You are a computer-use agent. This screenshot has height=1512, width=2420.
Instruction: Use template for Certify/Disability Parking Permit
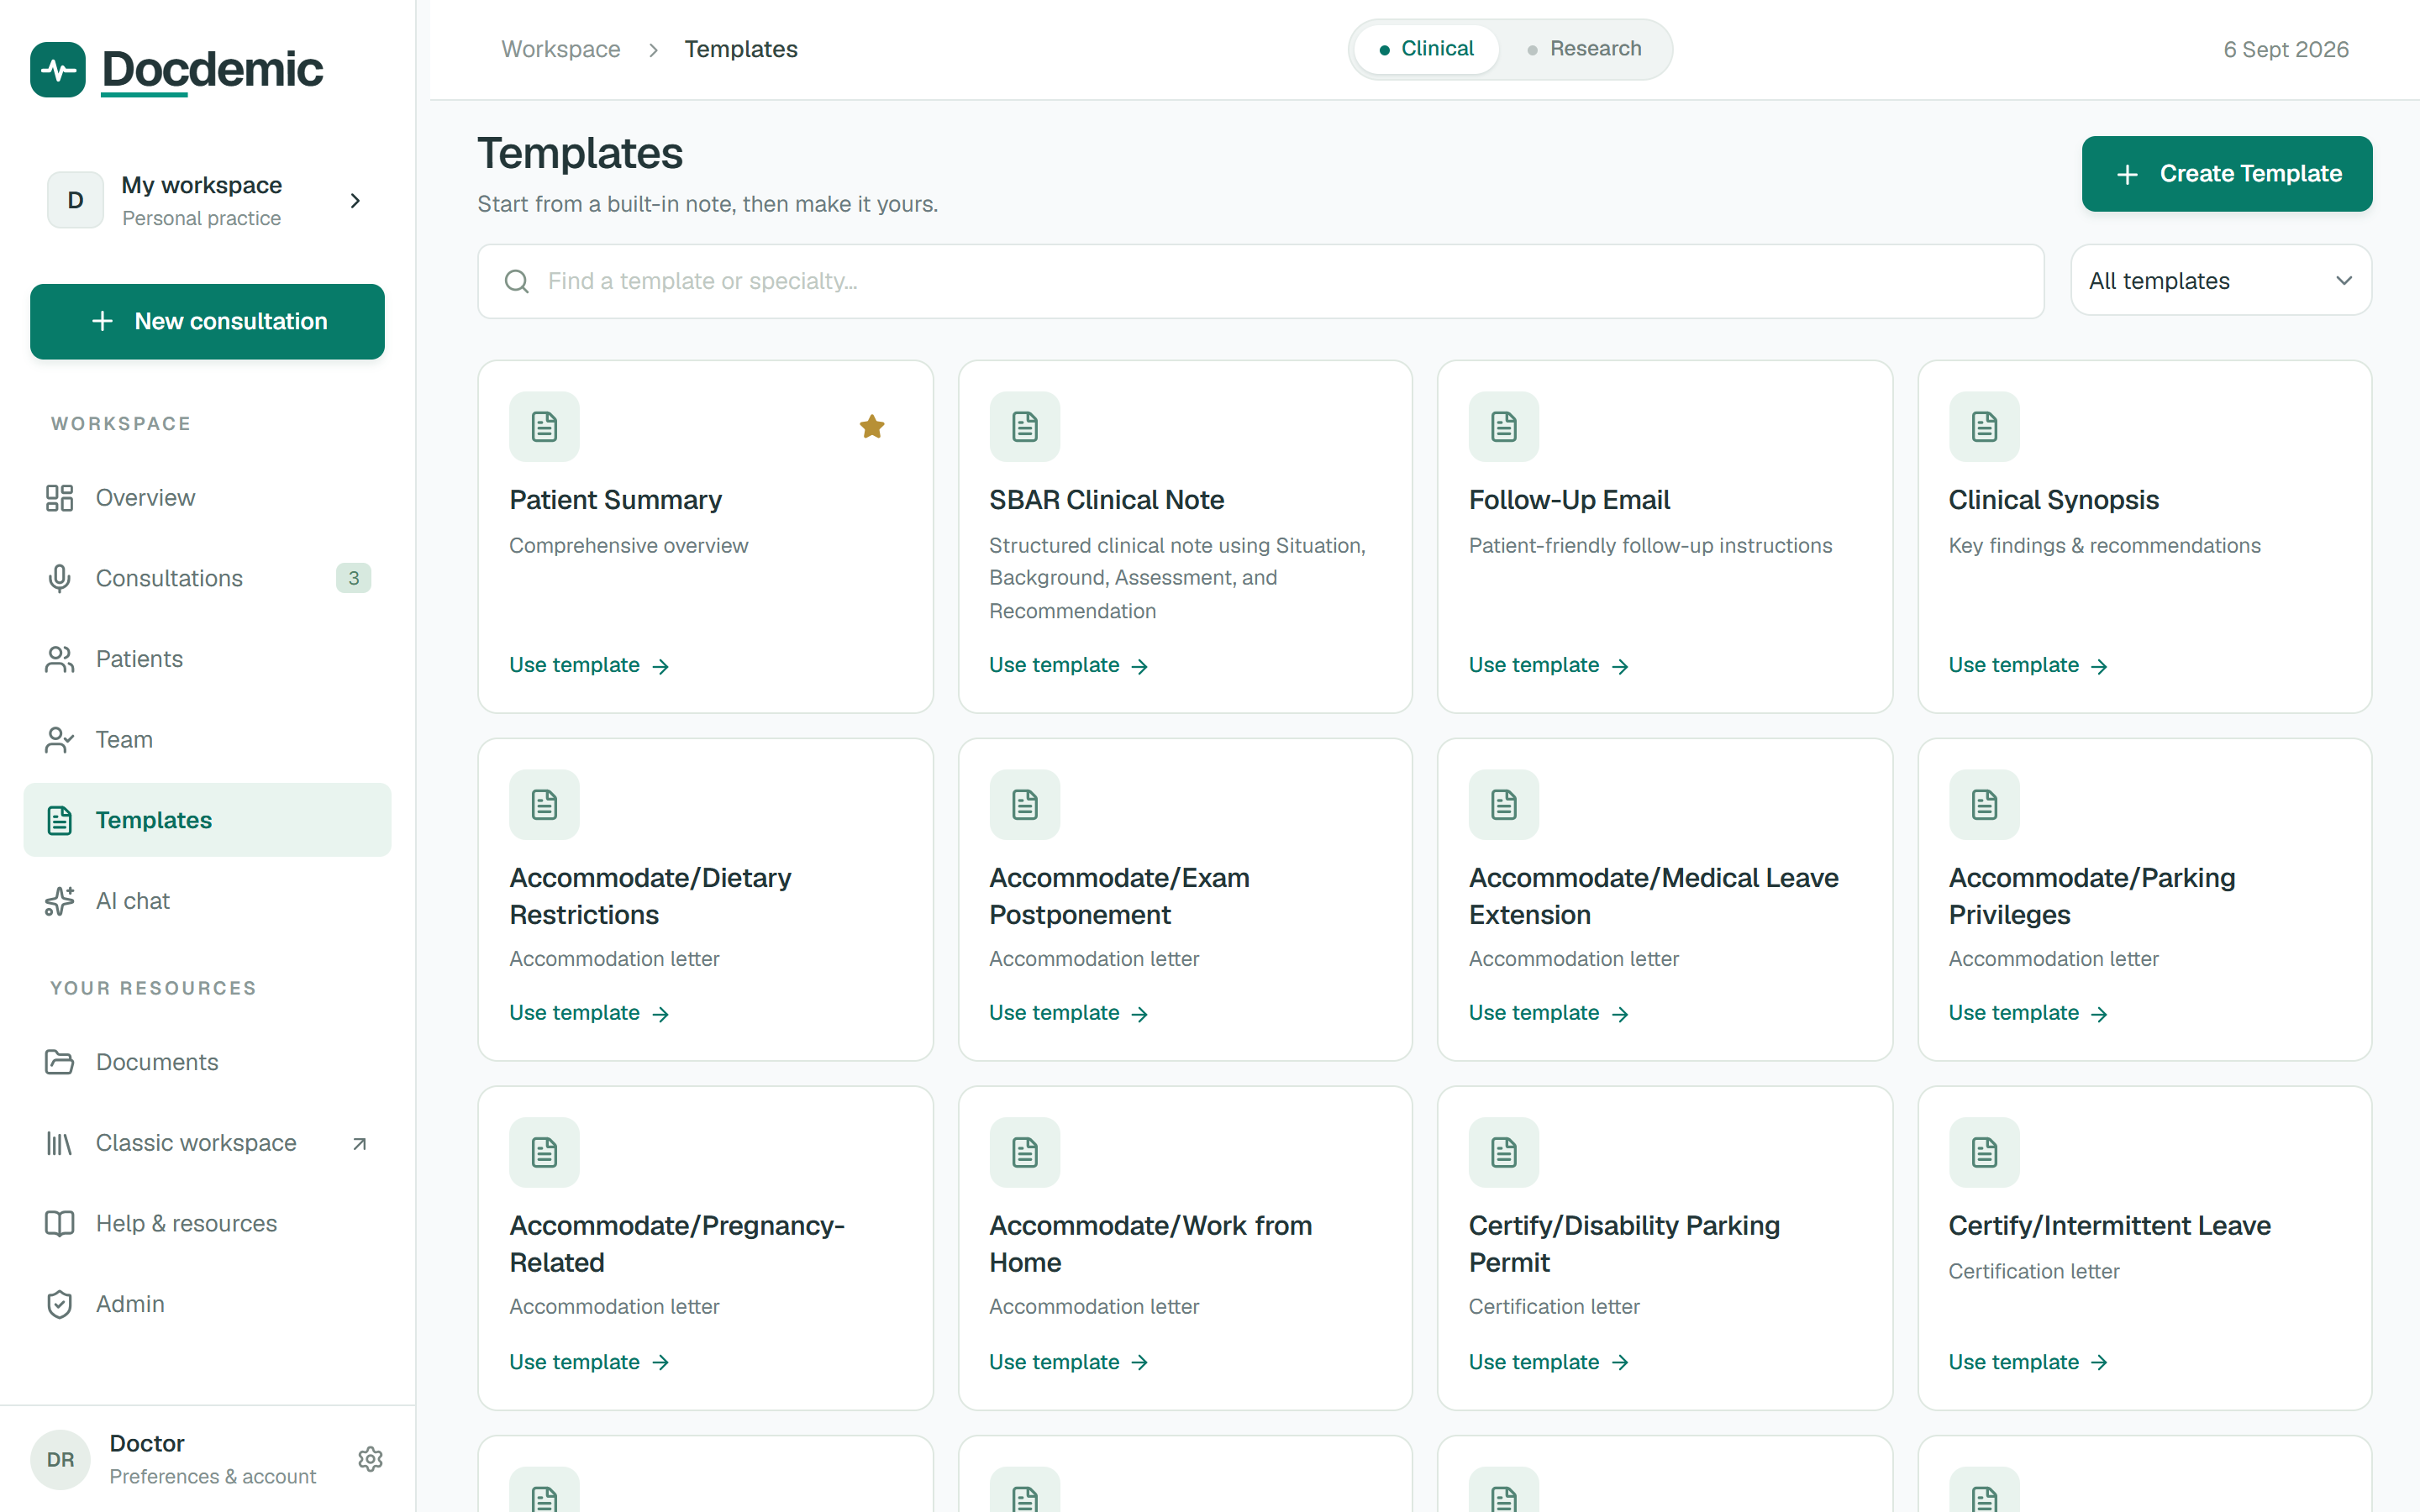[x=1549, y=1362]
